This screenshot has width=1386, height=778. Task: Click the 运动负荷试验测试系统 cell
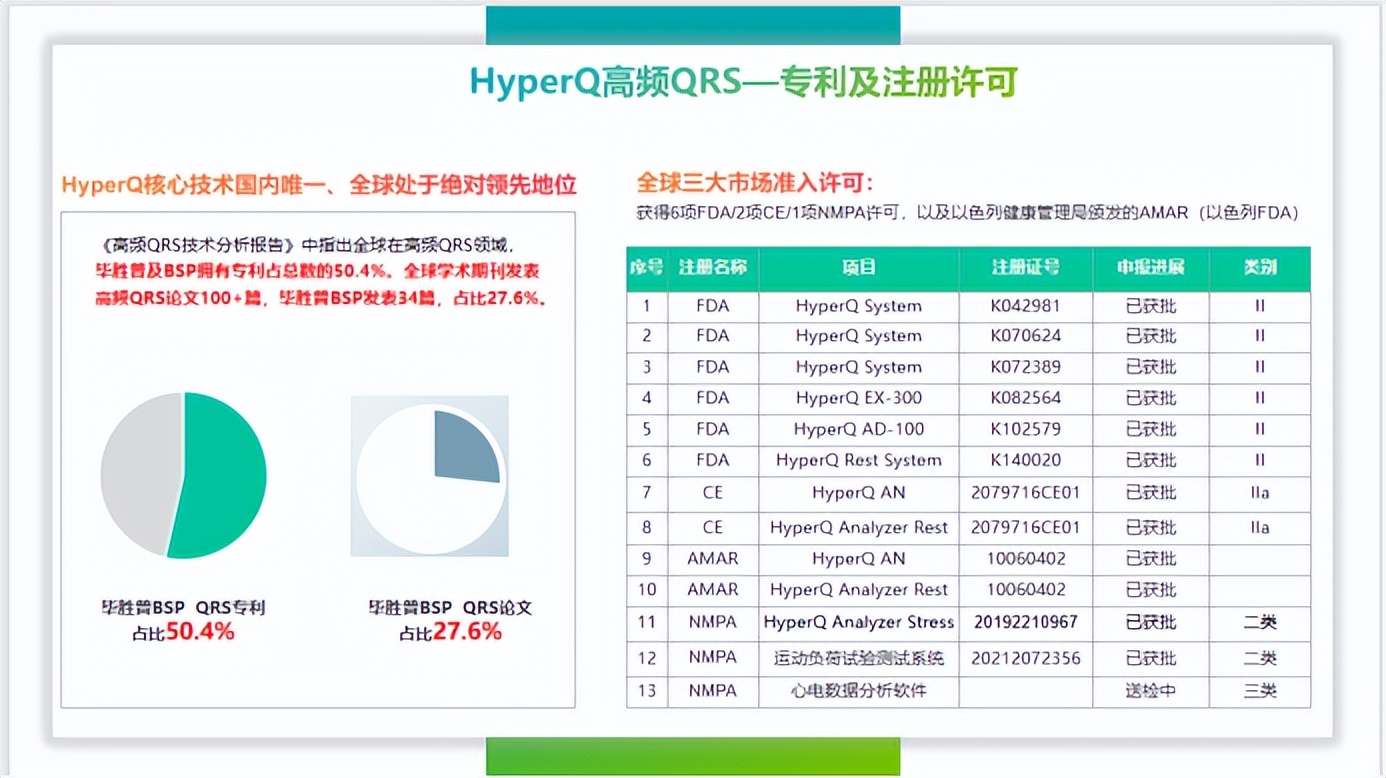[858, 658]
